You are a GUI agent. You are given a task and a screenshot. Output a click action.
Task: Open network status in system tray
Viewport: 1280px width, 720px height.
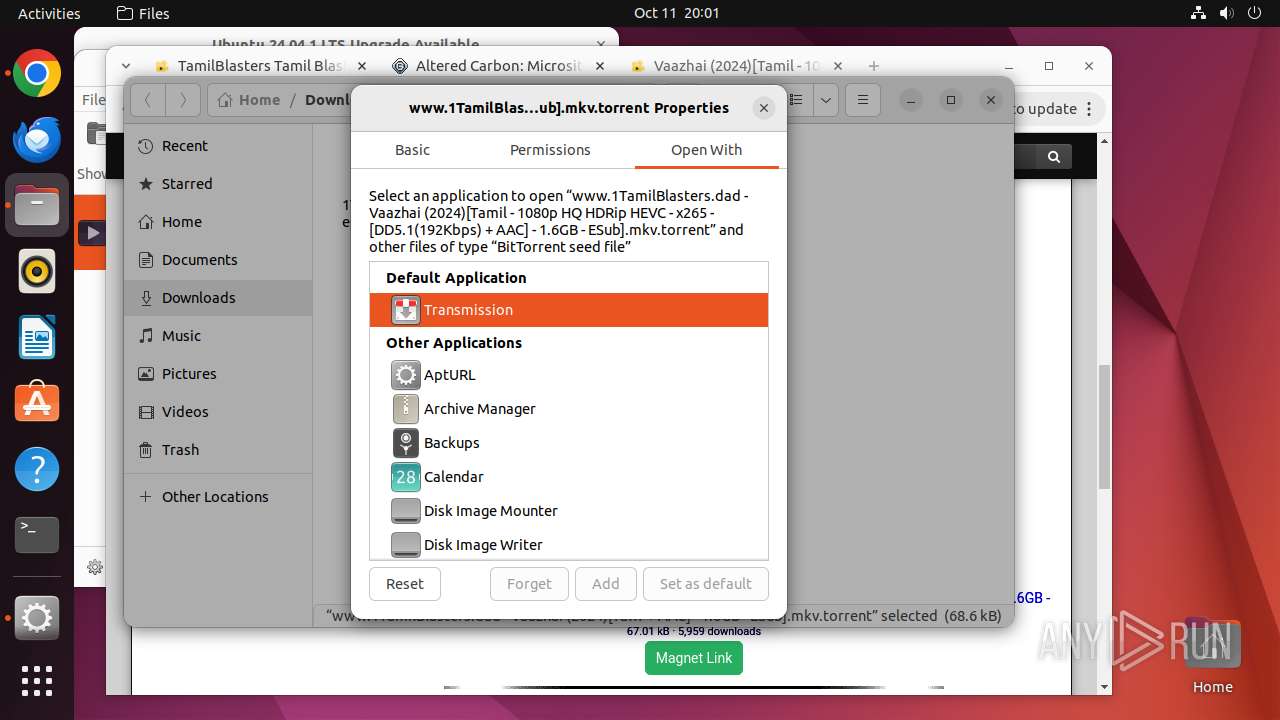point(1199,13)
